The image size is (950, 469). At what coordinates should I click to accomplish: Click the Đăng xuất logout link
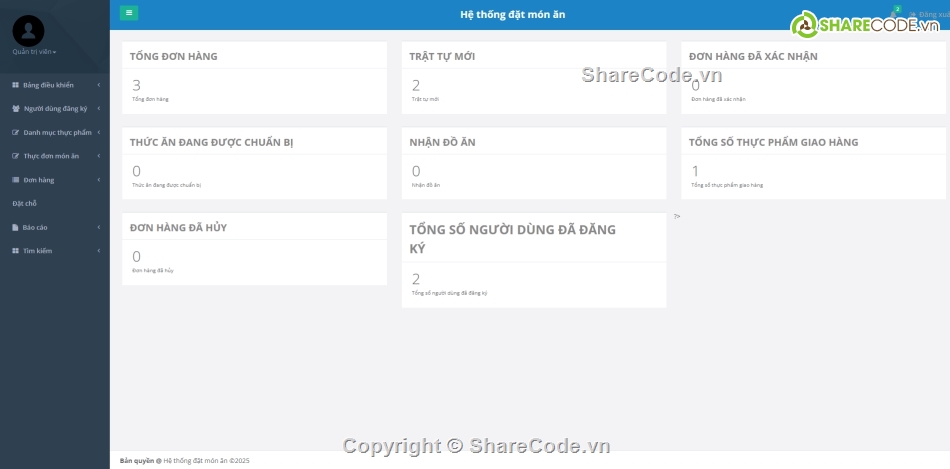(x=930, y=15)
